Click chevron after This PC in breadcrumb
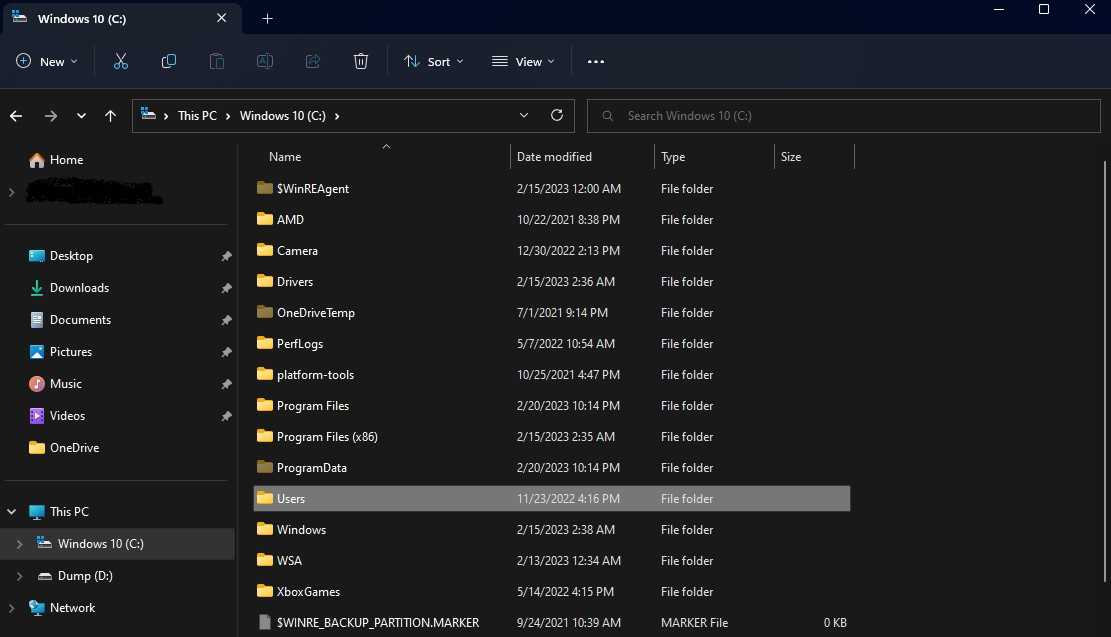1111x637 pixels. coord(227,116)
